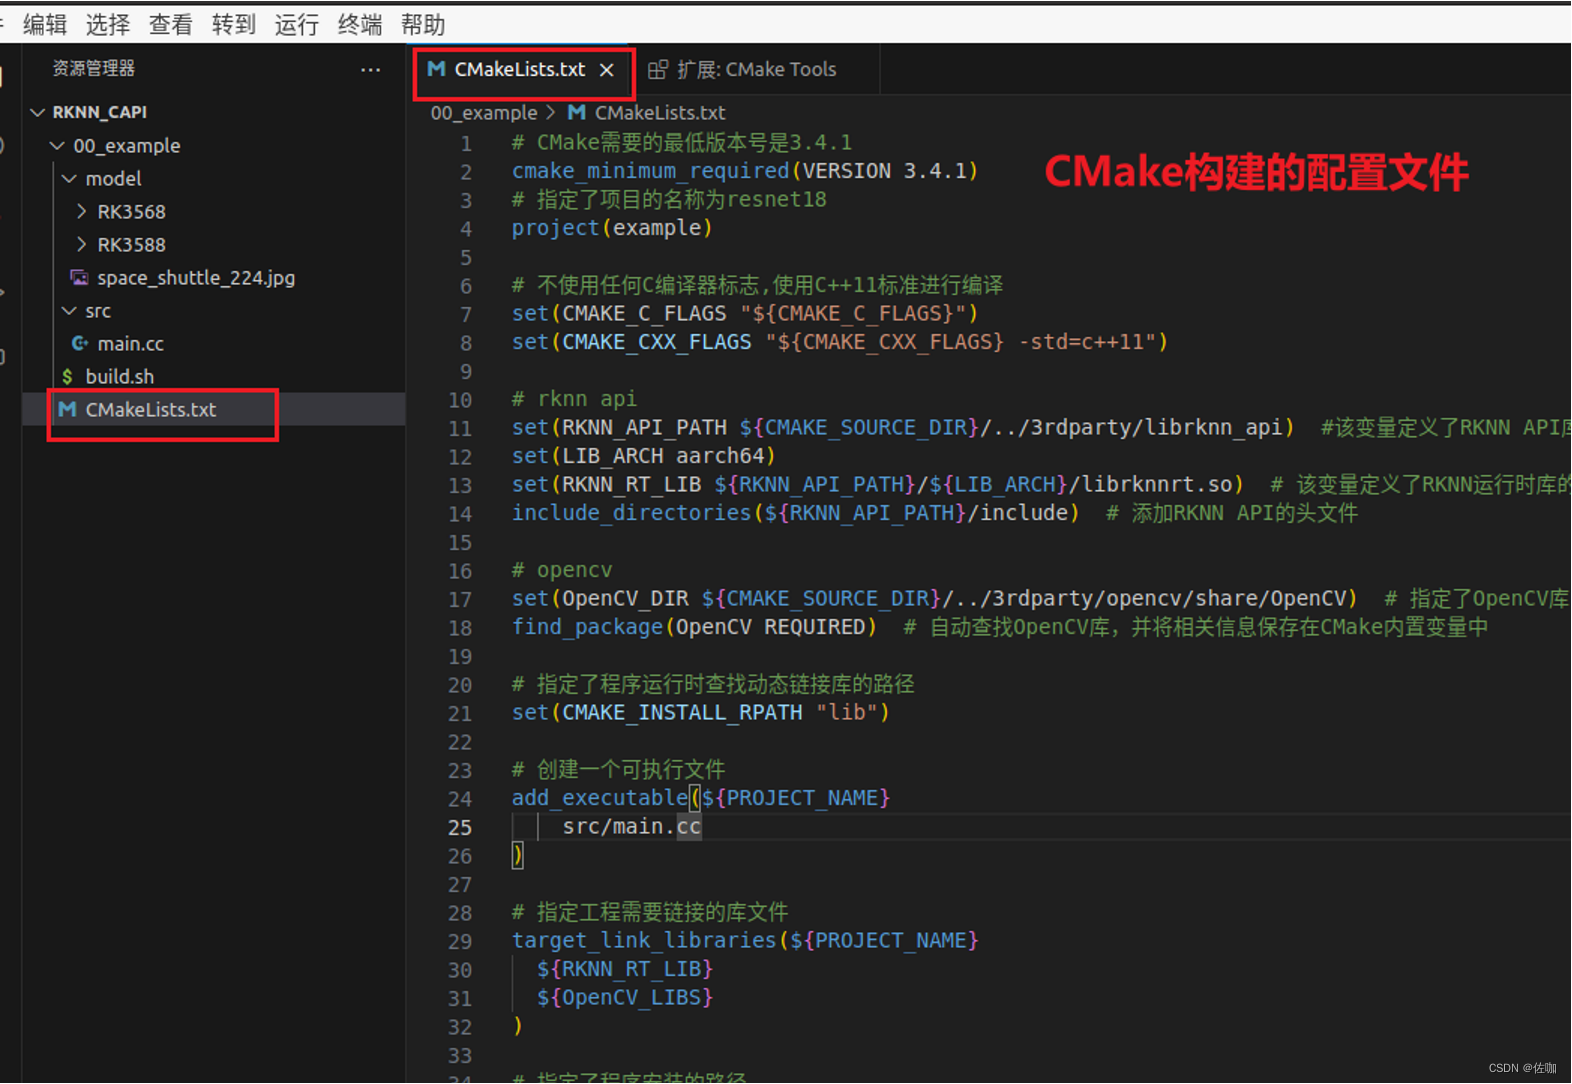Image resolution: width=1572 pixels, height=1084 pixels.
Task: Click ${RKNN_RT_LIB} on line 30
Action: [624, 969]
